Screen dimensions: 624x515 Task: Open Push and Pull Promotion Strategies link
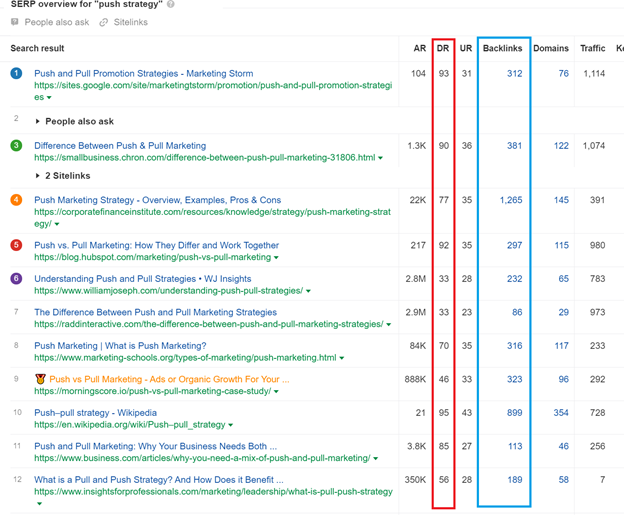tap(144, 74)
